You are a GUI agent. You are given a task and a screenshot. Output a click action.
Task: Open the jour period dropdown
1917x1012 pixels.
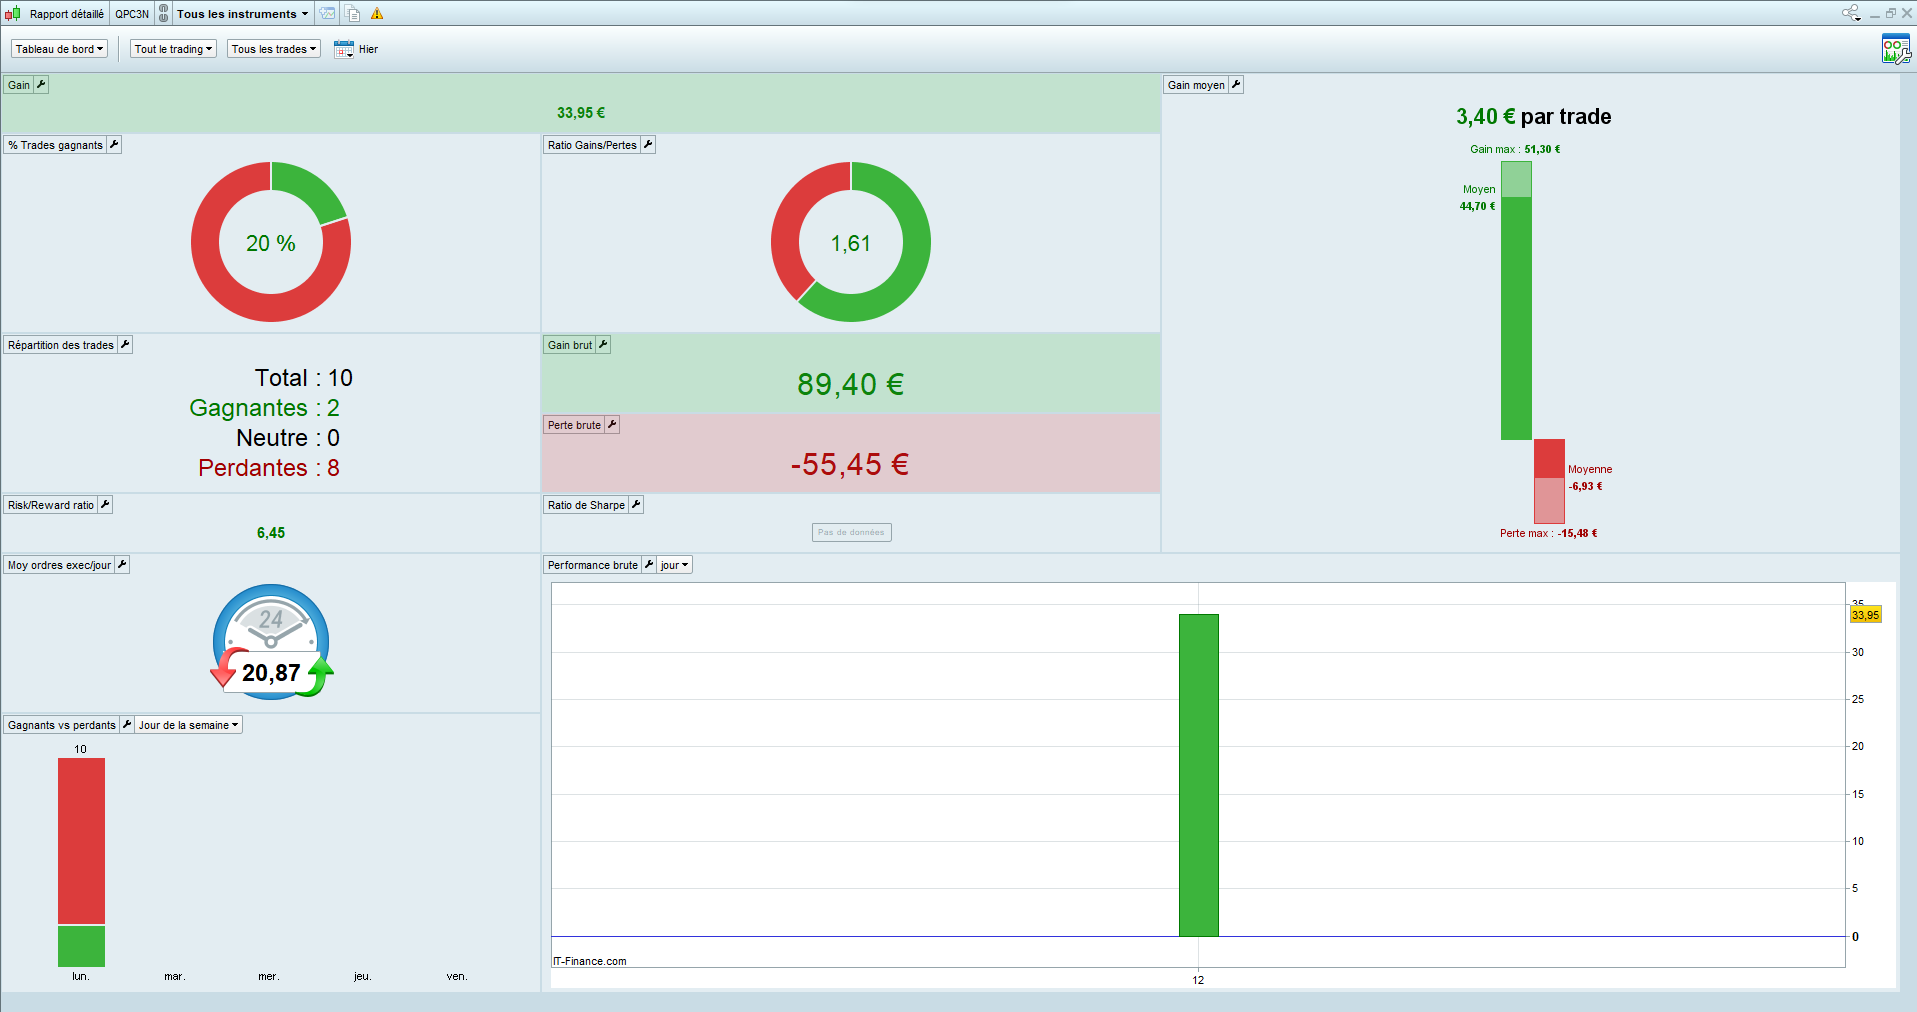click(x=675, y=565)
